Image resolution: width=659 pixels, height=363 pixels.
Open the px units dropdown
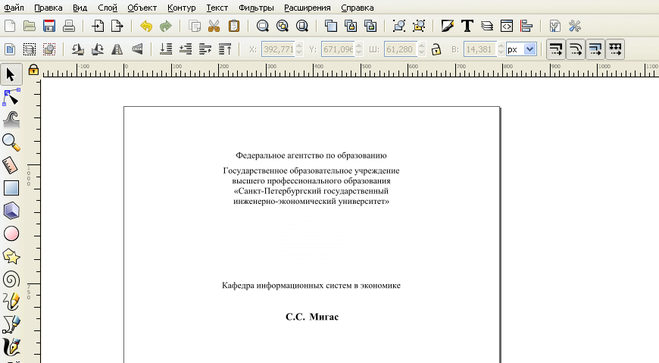530,49
